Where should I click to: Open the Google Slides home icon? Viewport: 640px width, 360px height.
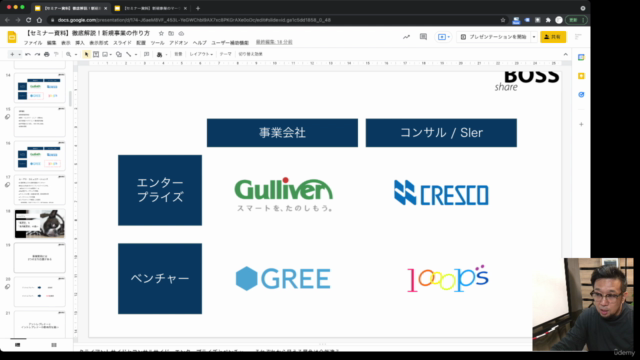[x=12, y=37]
